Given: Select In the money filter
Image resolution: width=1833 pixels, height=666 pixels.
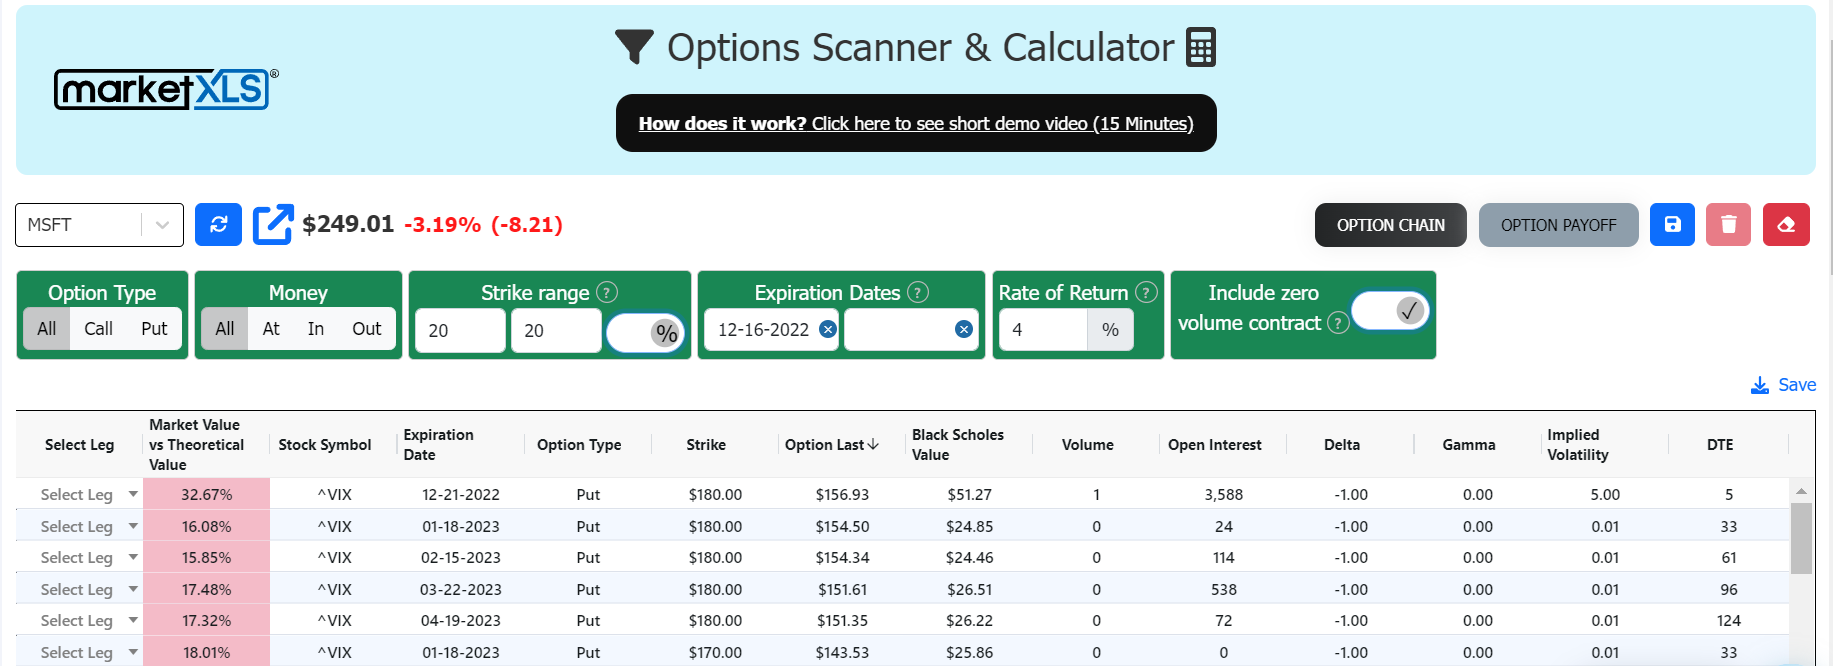Looking at the screenshot, I should pyautogui.click(x=316, y=328).
